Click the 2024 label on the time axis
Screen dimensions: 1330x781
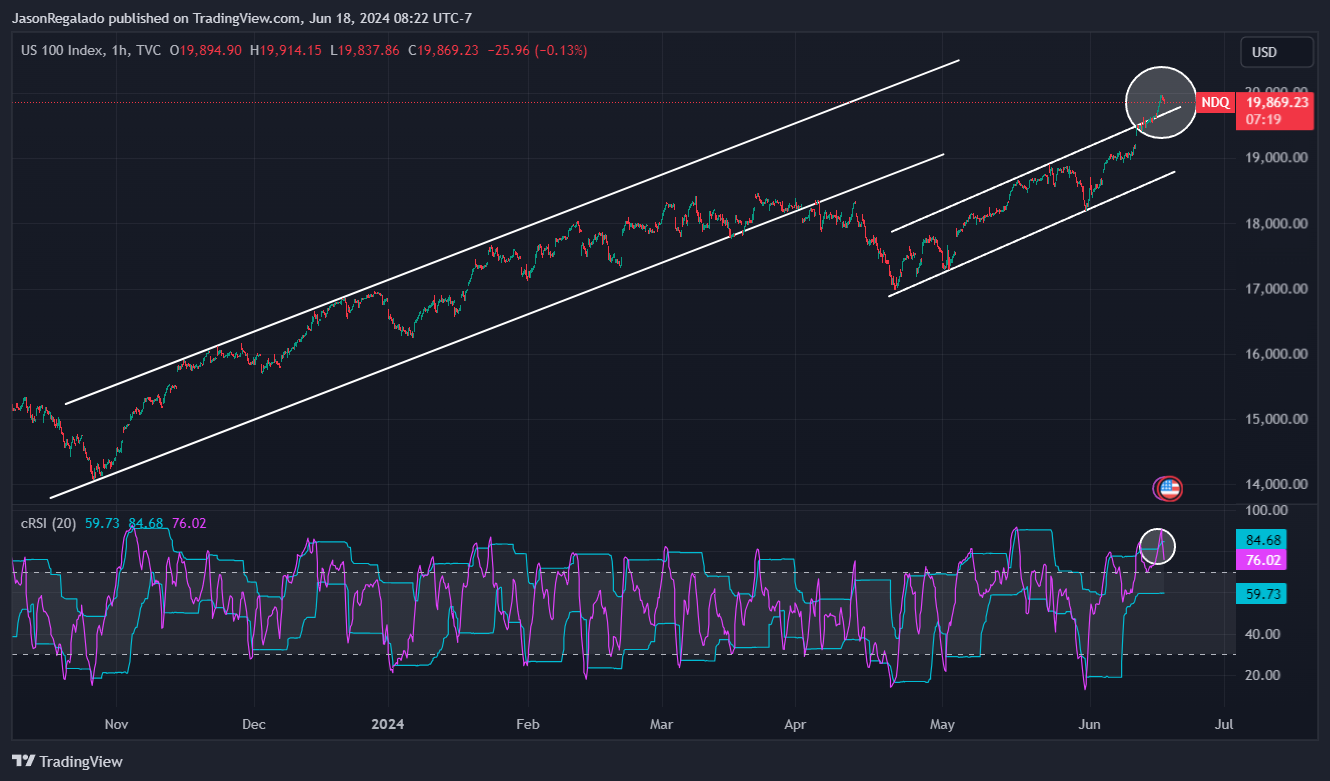click(388, 724)
